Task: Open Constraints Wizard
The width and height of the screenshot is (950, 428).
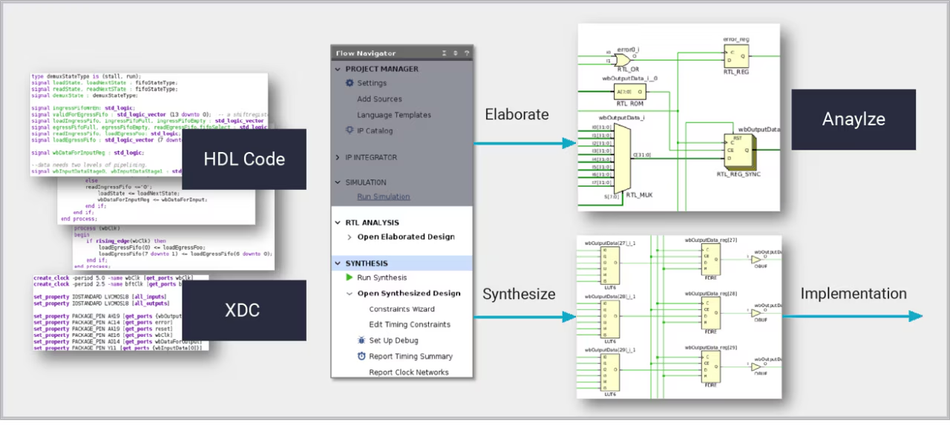Action: click(x=401, y=309)
